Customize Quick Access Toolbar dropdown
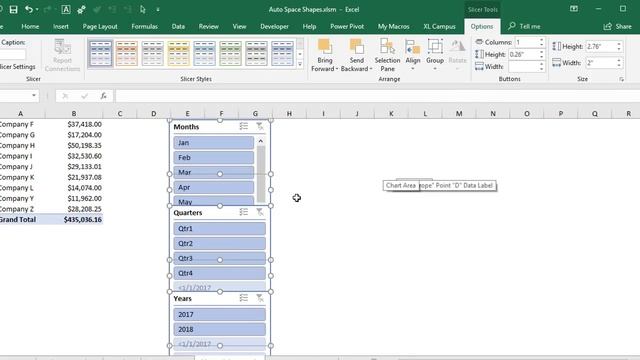 coord(158,9)
